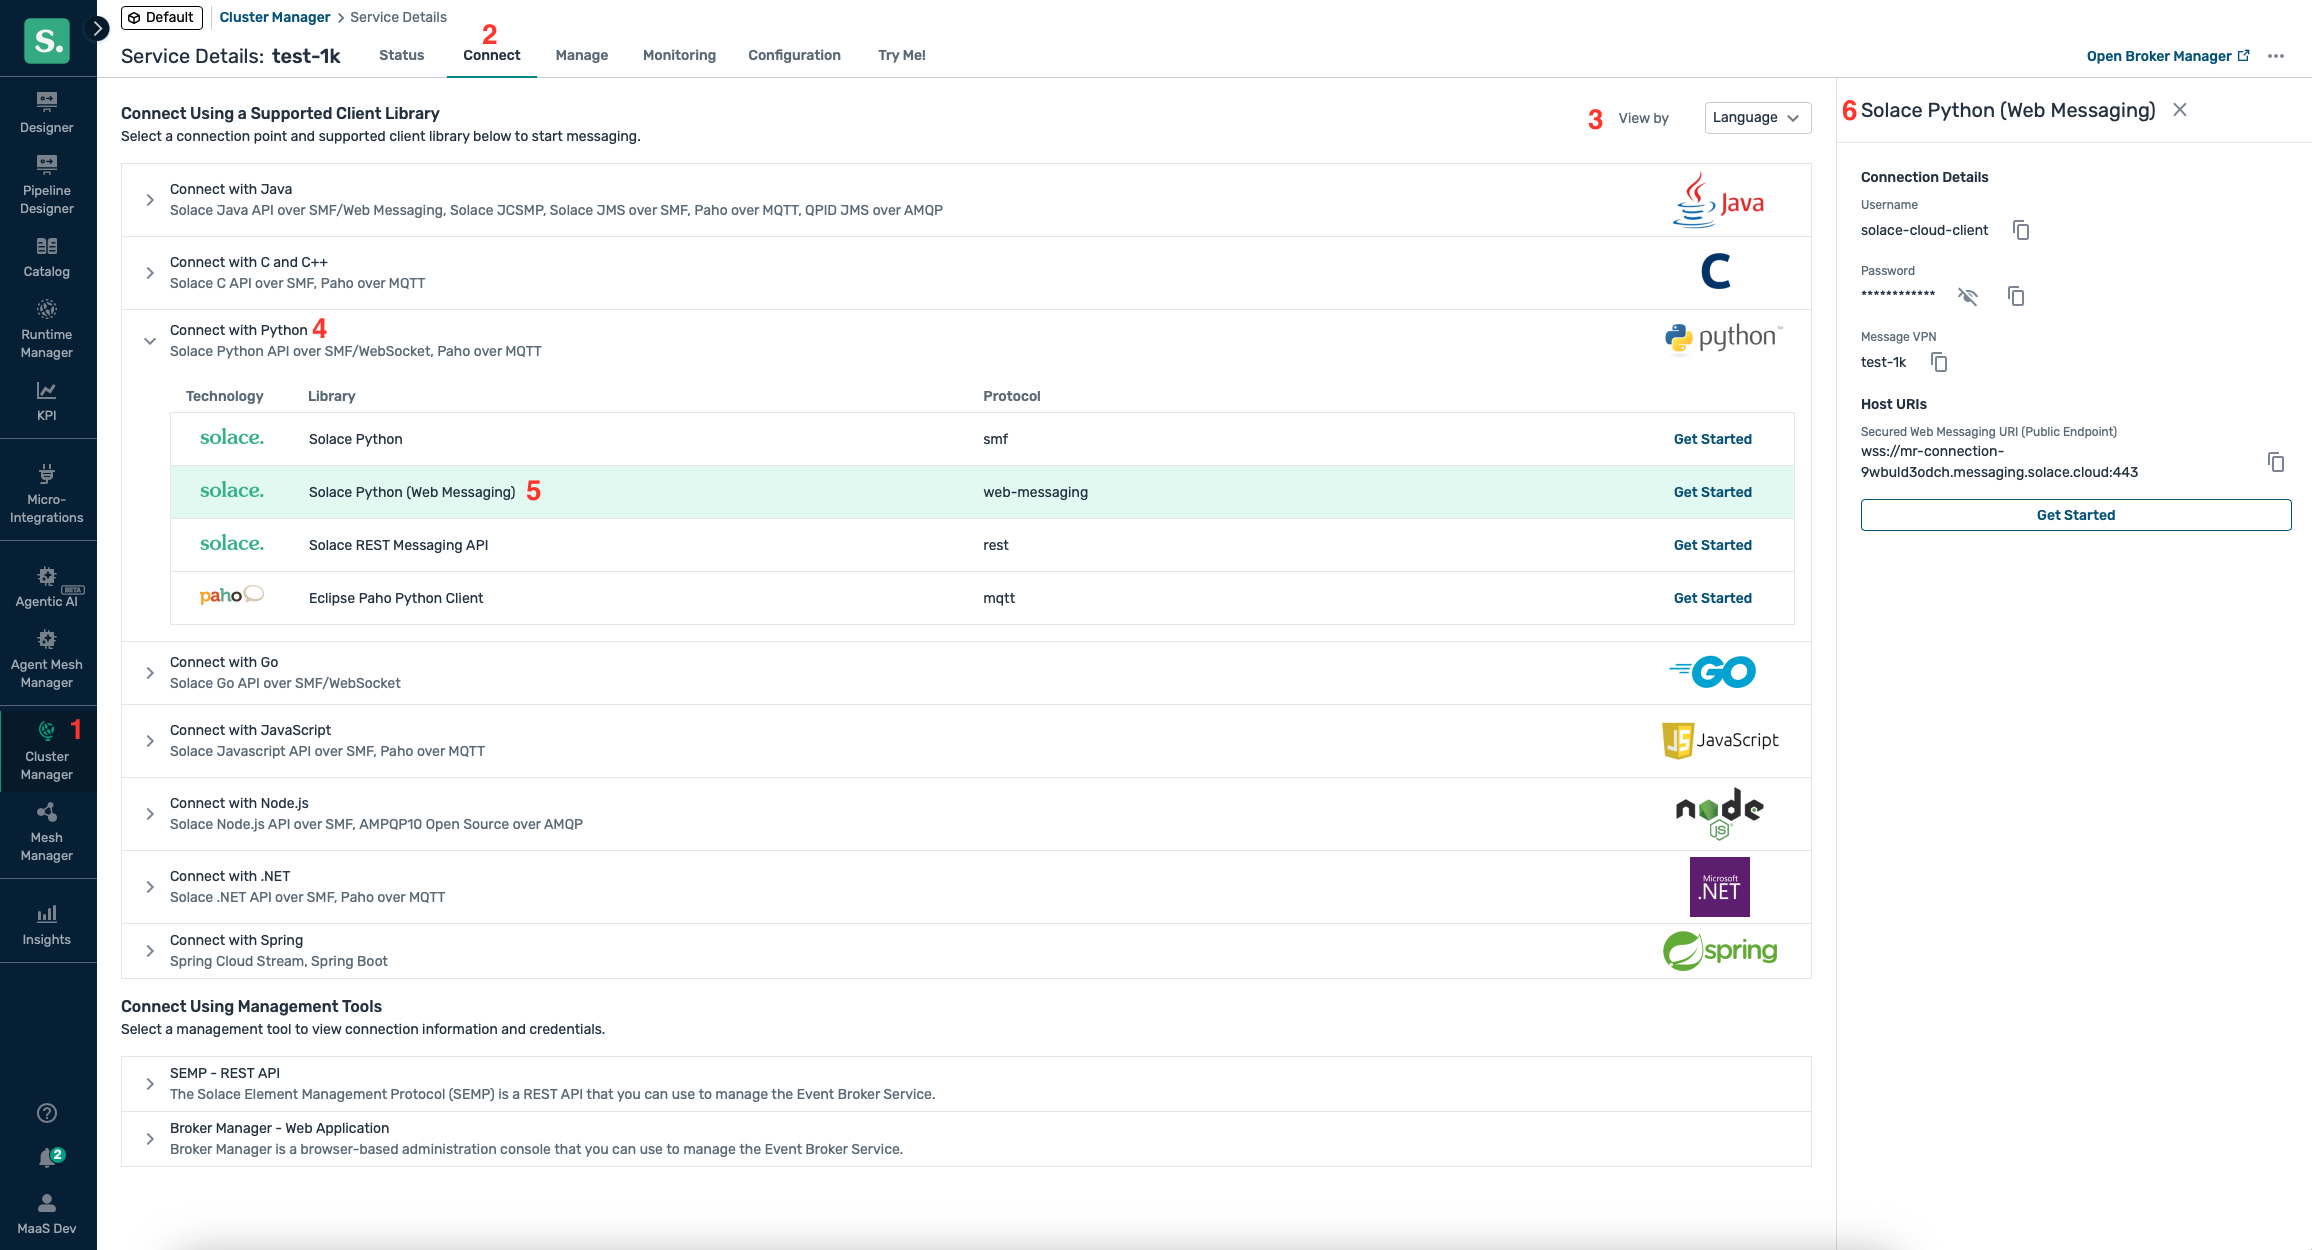This screenshot has height=1250, width=2312.
Task: Expand Connect with Node.js section
Action: point(150,814)
